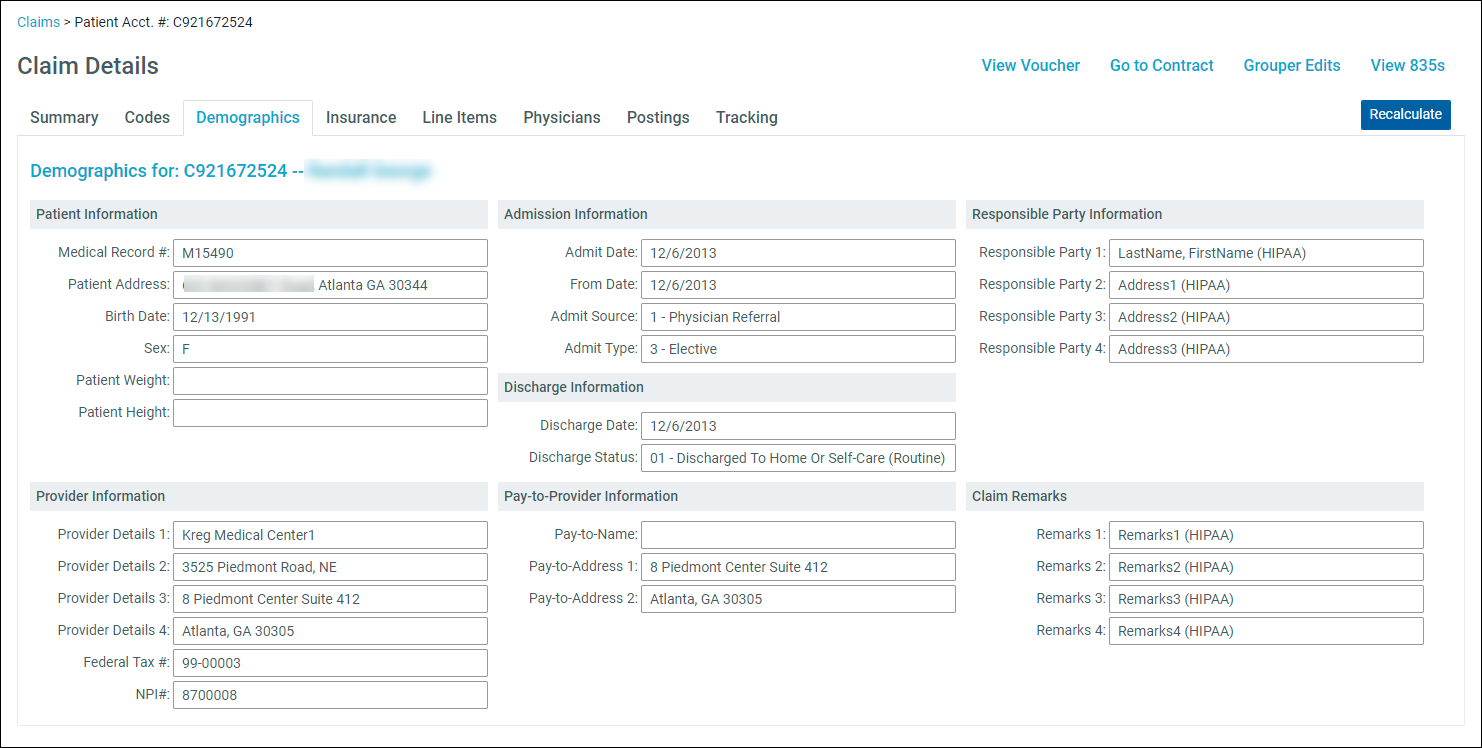Click the Pay-to-Address 2 field
Image resolution: width=1482 pixels, height=748 pixels.
pos(798,599)
